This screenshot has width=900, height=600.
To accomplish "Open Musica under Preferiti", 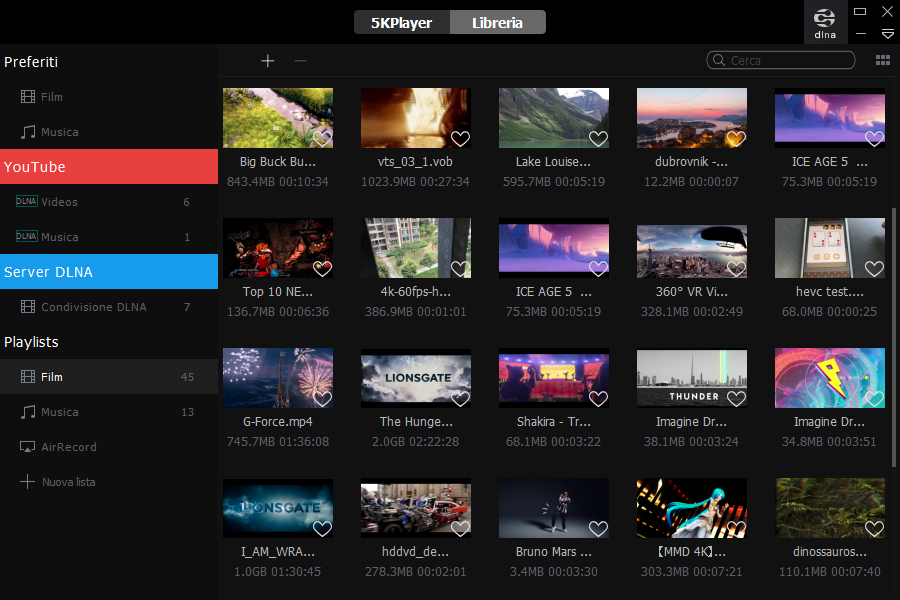I will (x=59, y=132).
